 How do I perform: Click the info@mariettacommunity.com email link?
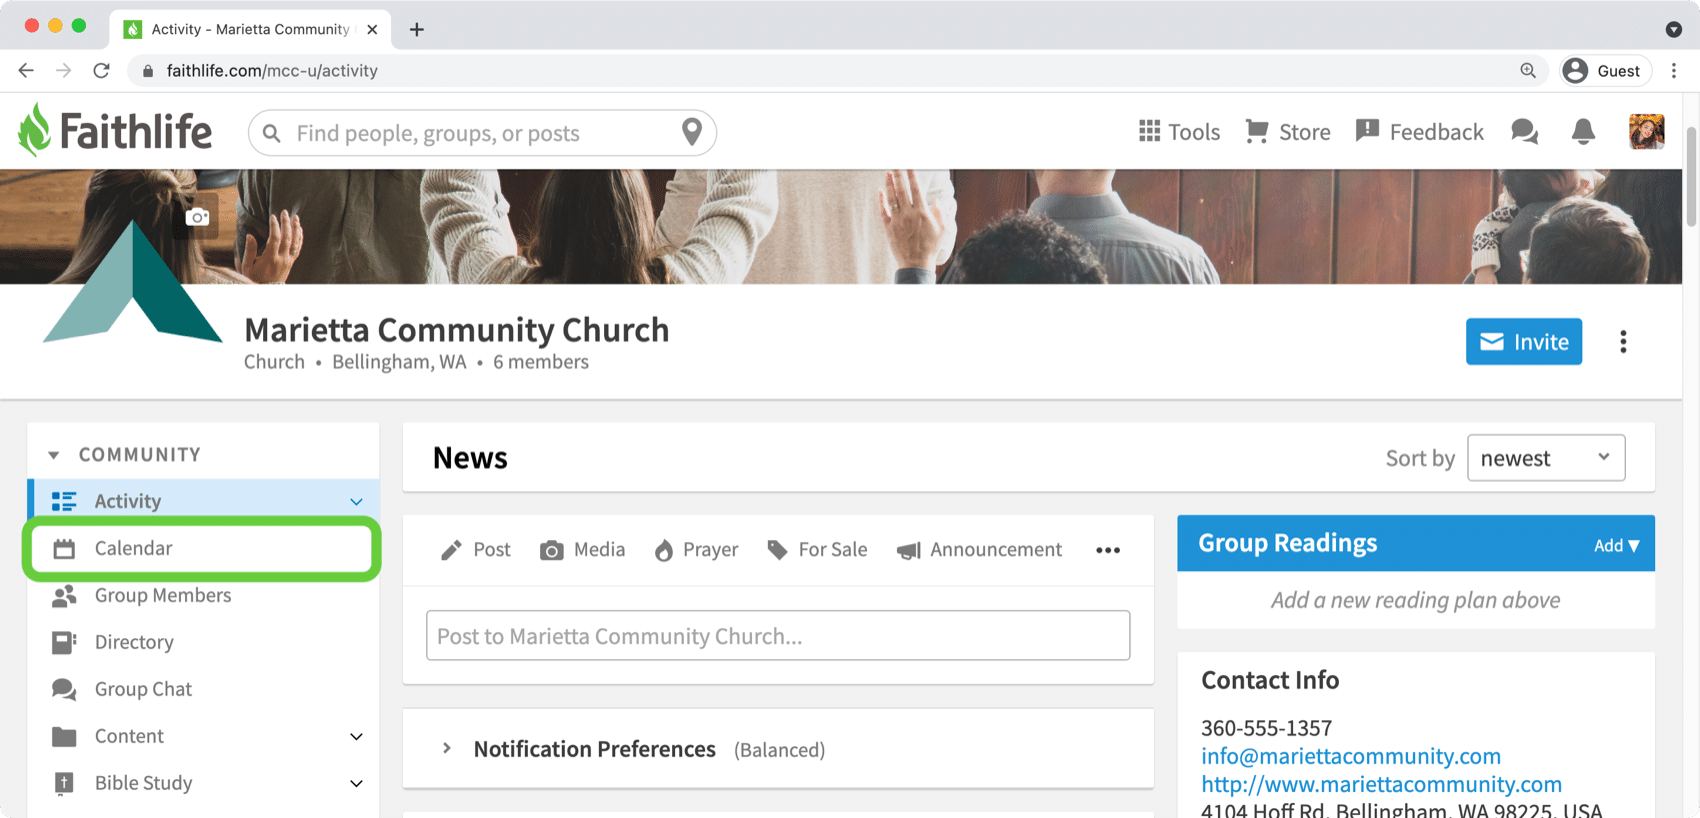coord(1351,756)
